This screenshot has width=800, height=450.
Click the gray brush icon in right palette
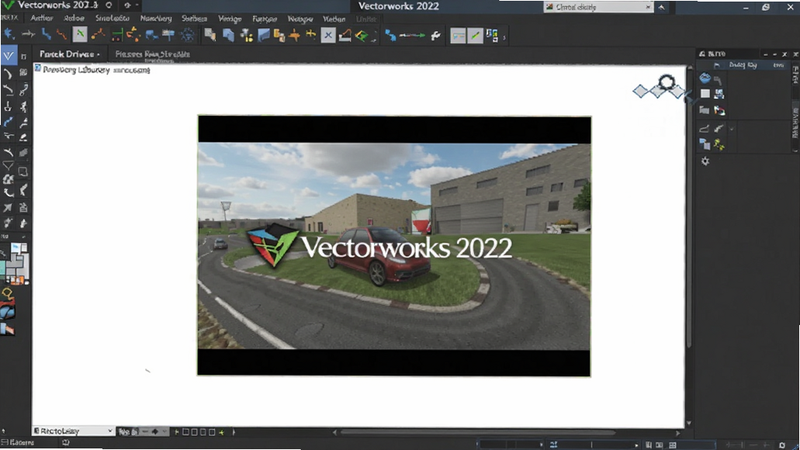pyautogui.click(x=719, y=129)
